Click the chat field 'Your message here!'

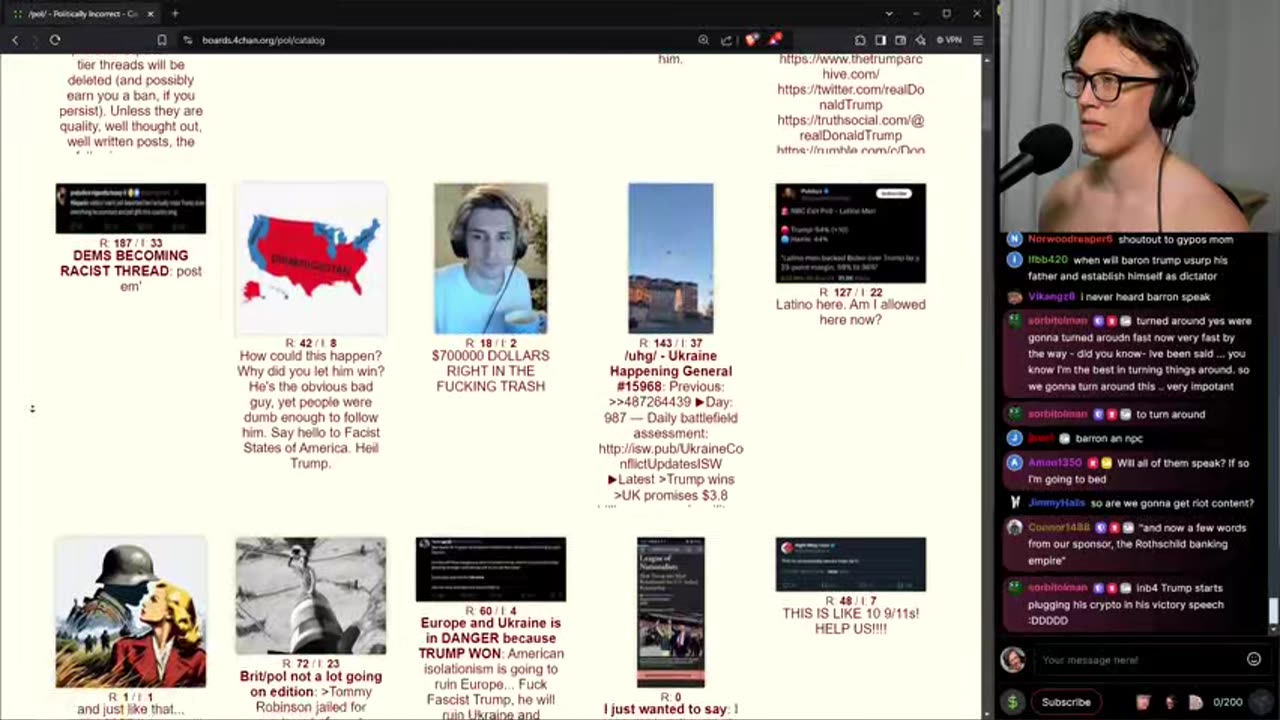tap(1140, 660)
